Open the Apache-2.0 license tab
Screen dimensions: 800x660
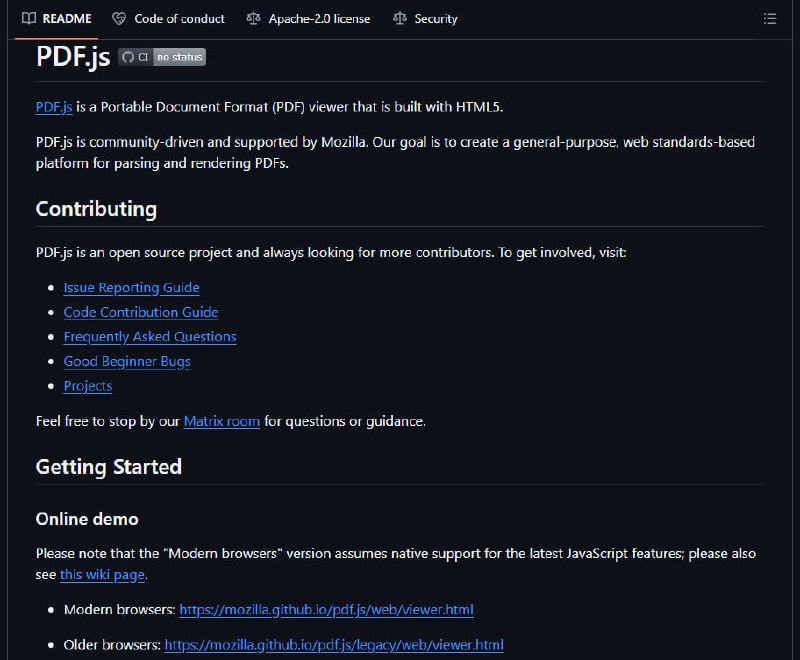coord(308,19)
